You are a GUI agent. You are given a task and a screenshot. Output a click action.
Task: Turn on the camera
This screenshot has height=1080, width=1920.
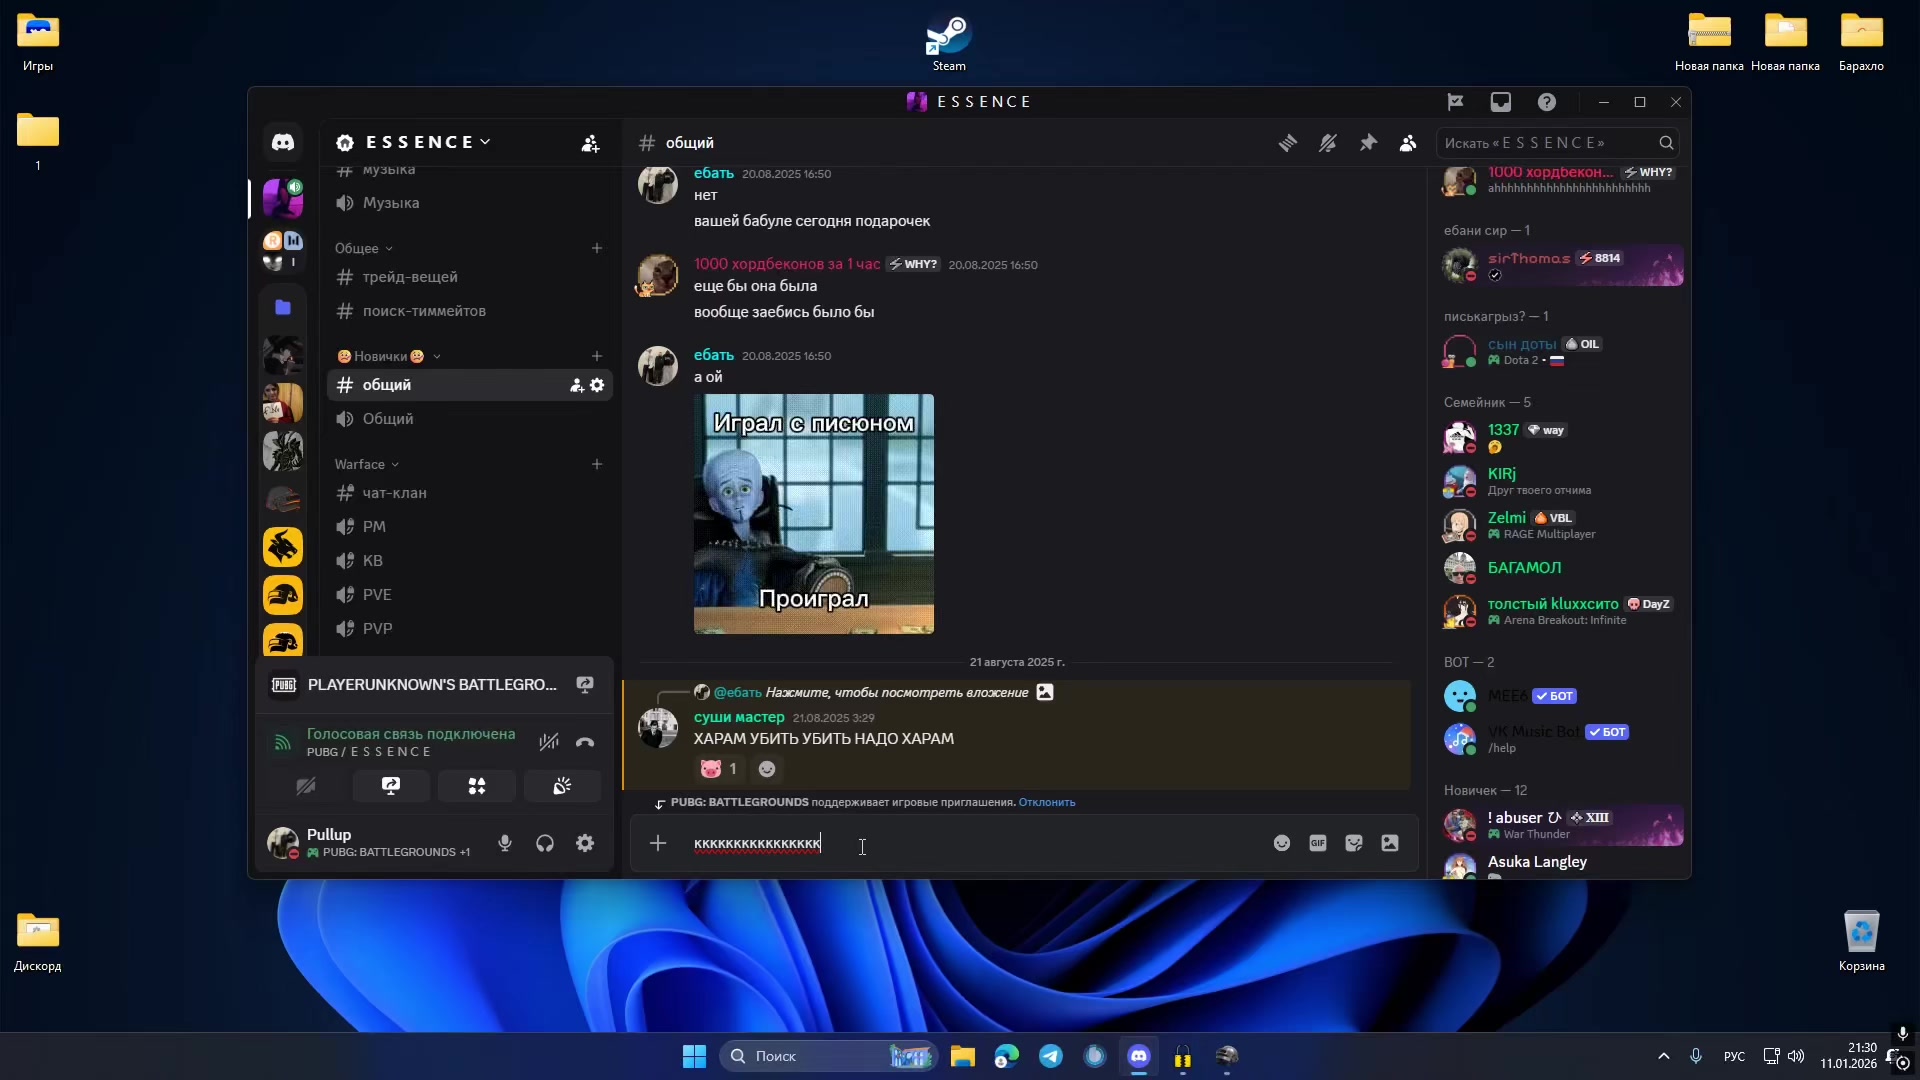pos(306,786)
